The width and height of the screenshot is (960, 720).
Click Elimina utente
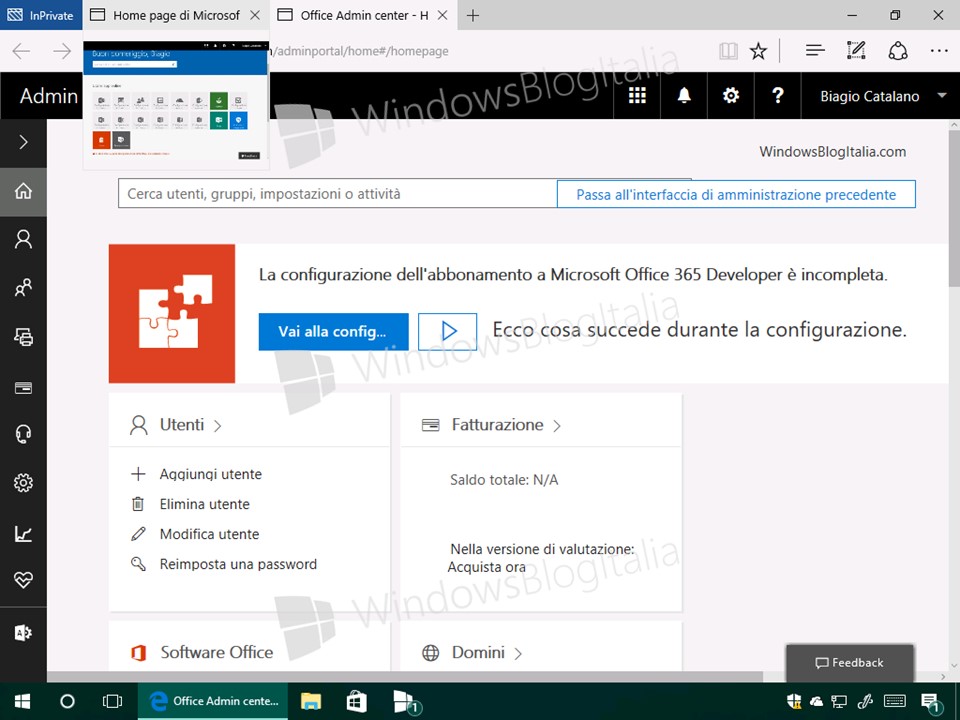tap(204, 504)
